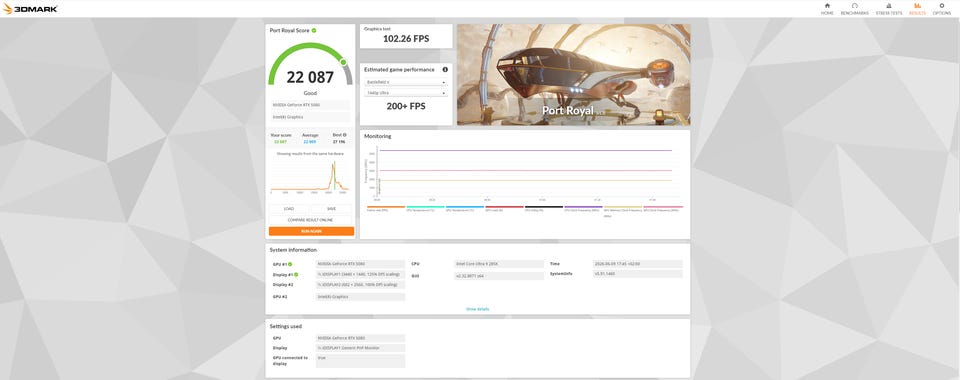960x380 pixels.
Task: Open the Options tab
Action: tap(942, 9)
